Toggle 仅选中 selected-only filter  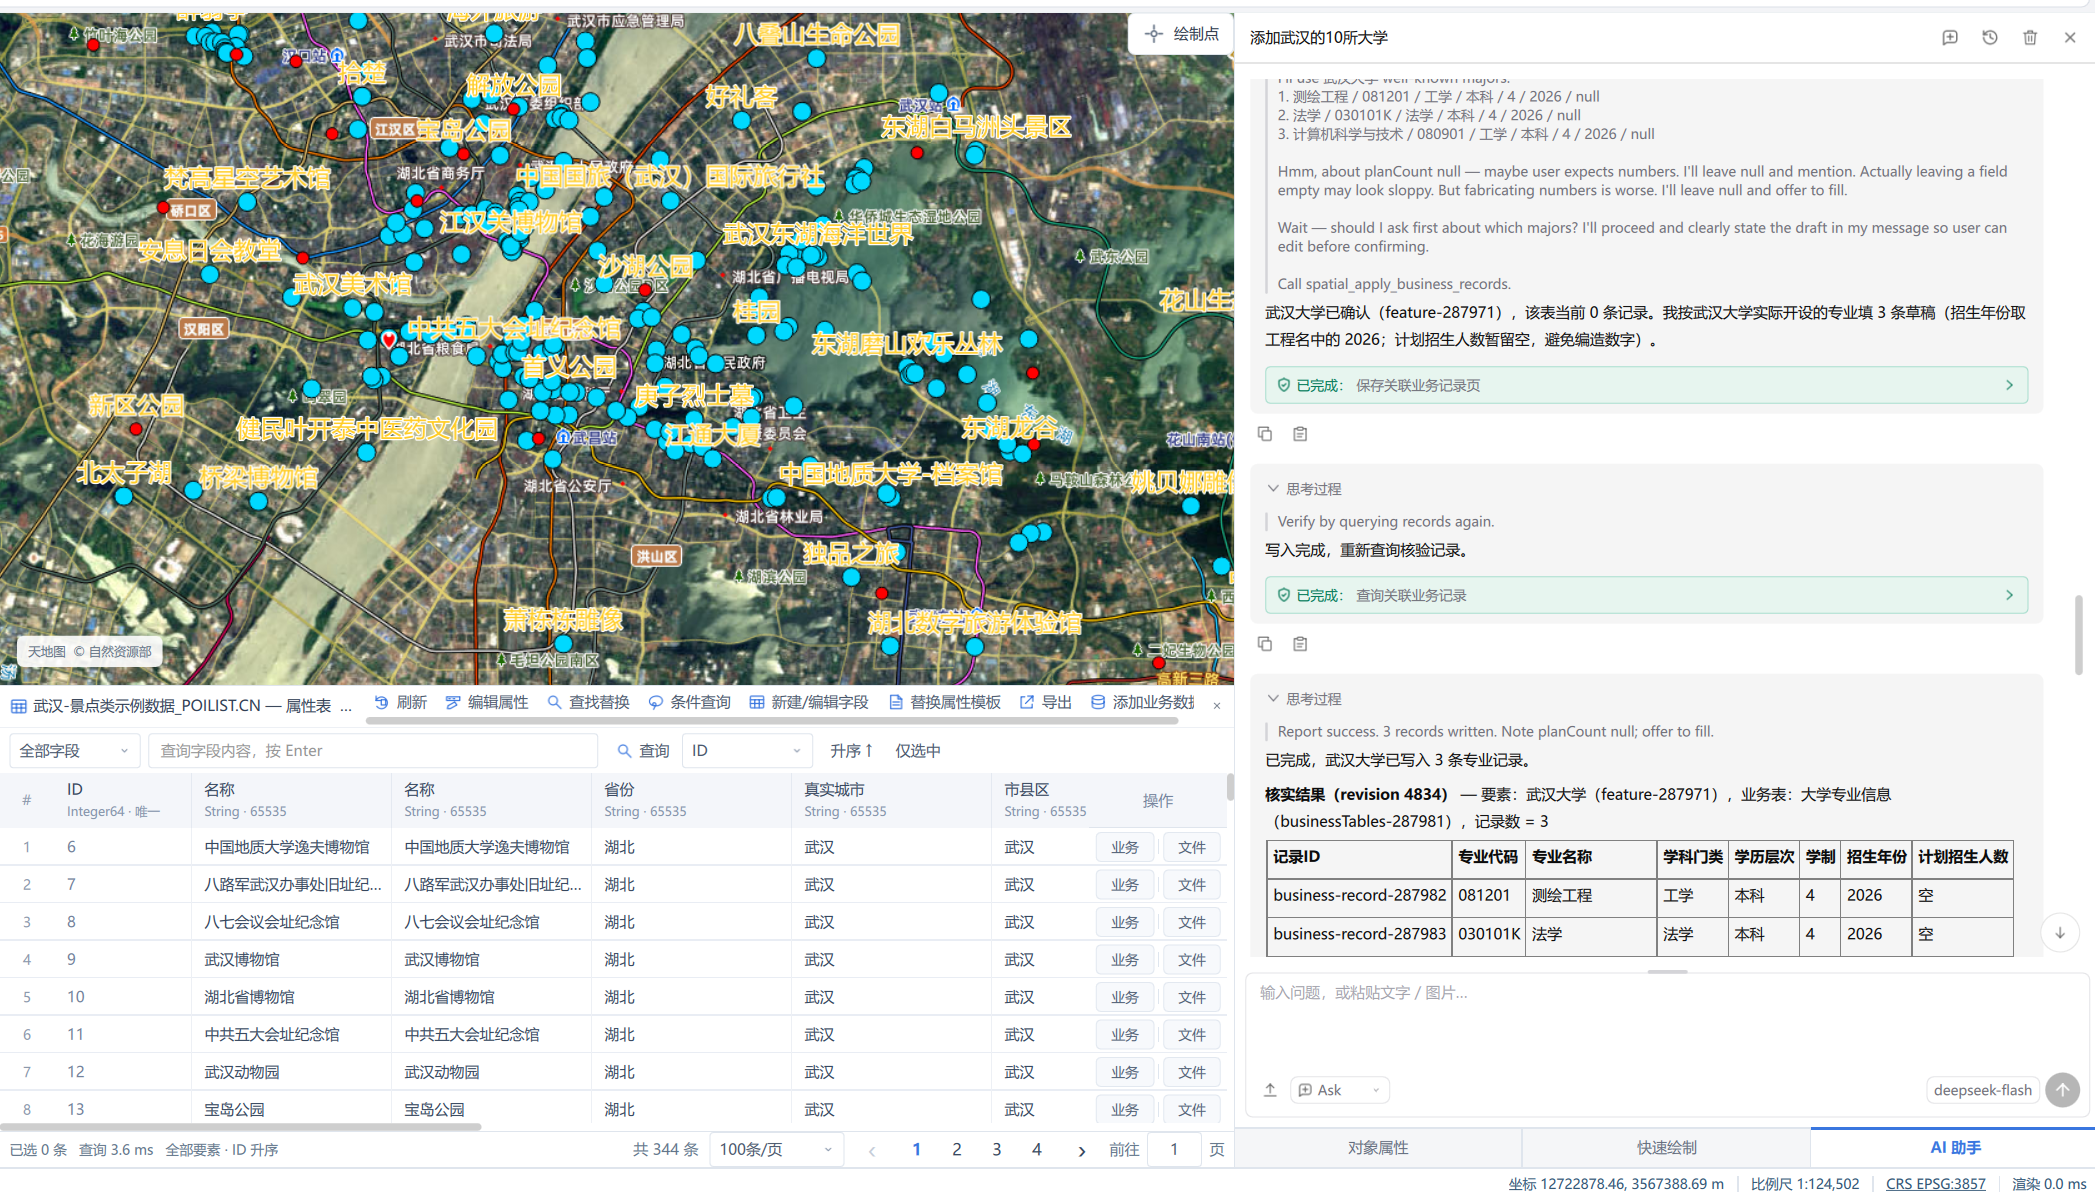[x=917, y=750]
